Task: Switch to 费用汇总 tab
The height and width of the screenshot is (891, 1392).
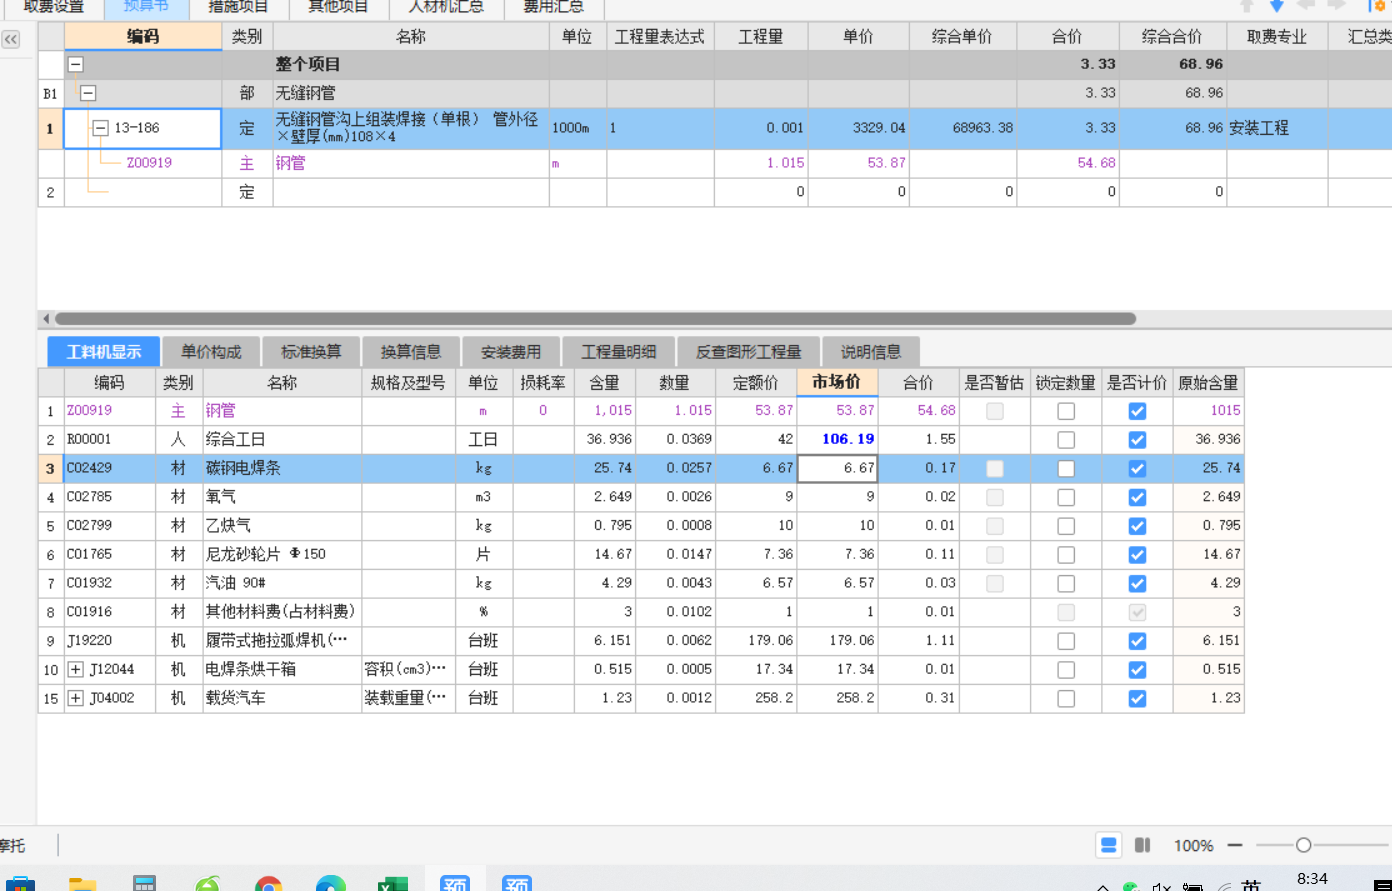Action: click(x=553, y=6)
